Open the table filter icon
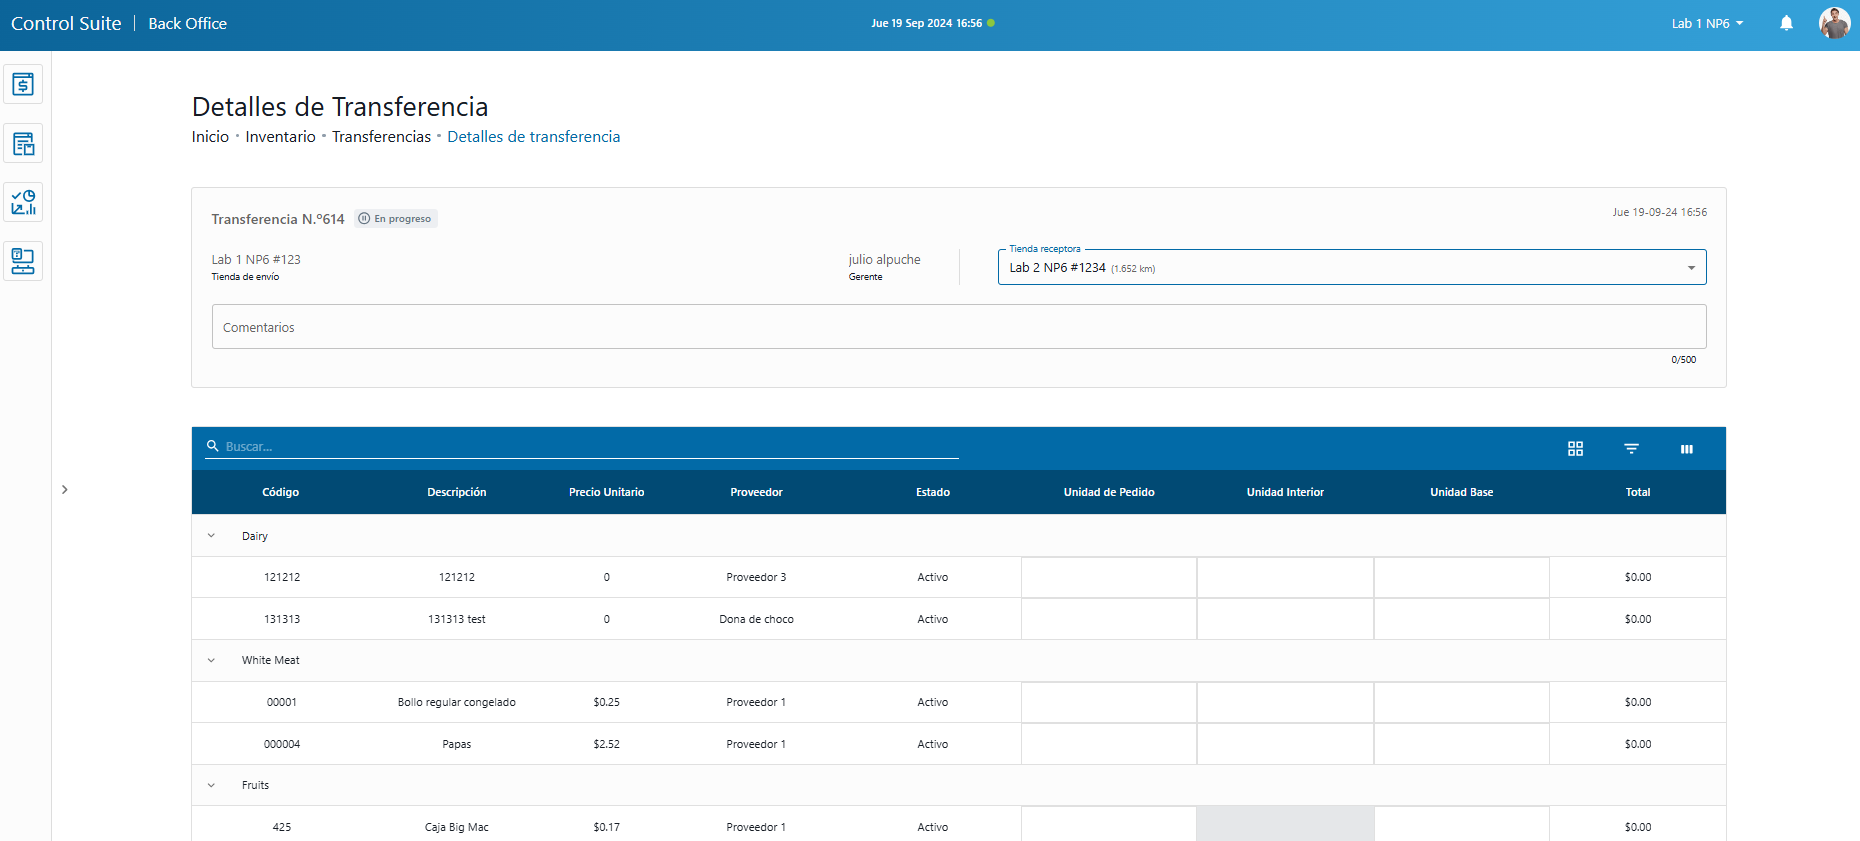The height and width of the screenshot is (841, 1860). (1631, 449)
